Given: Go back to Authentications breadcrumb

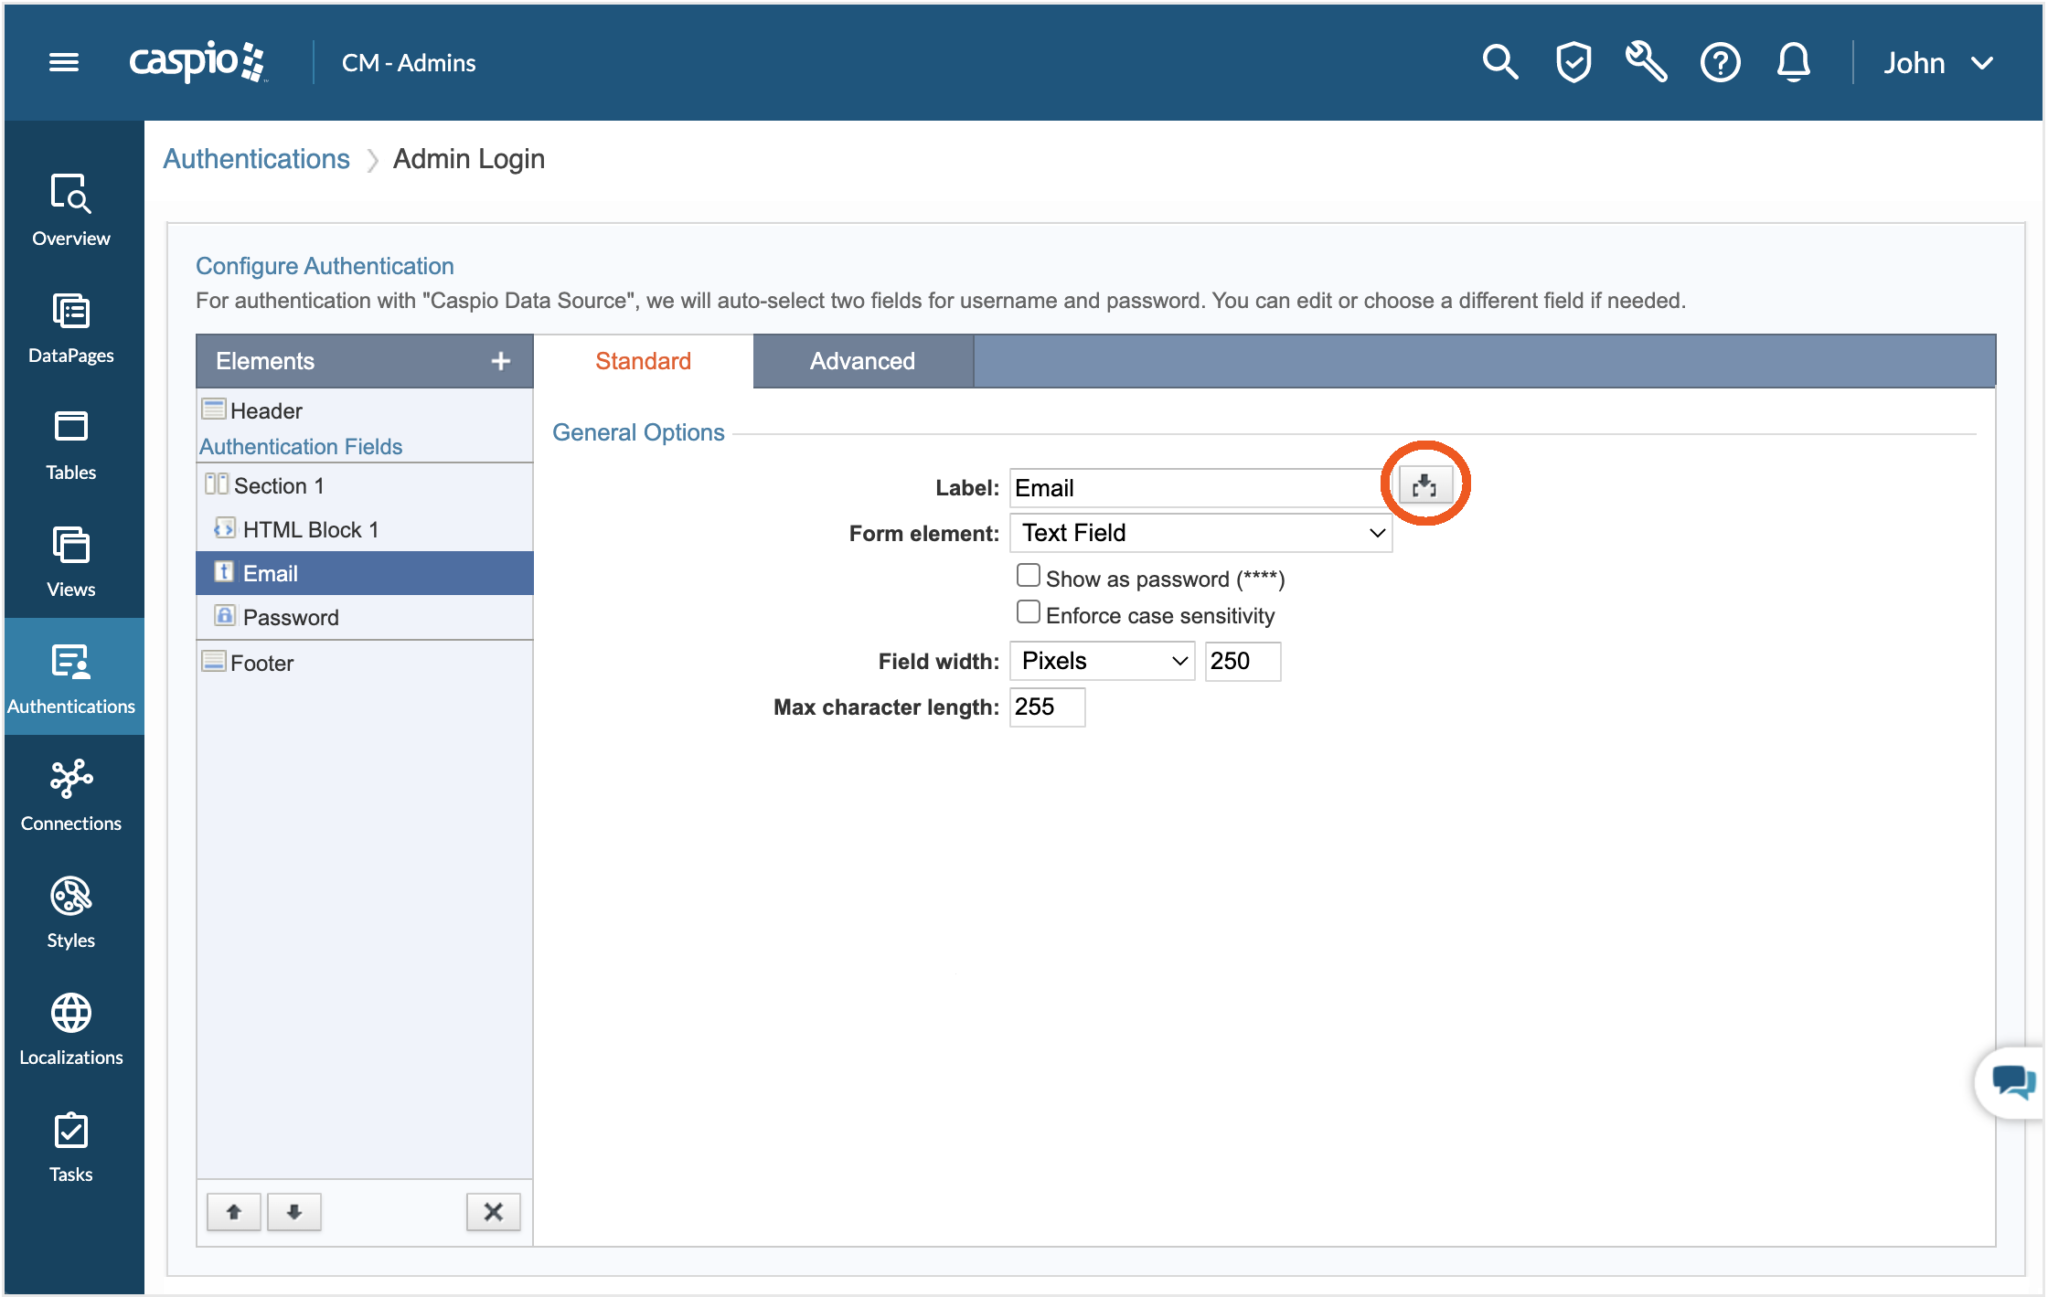Looking at the screenshot, I should pos(256,159).
